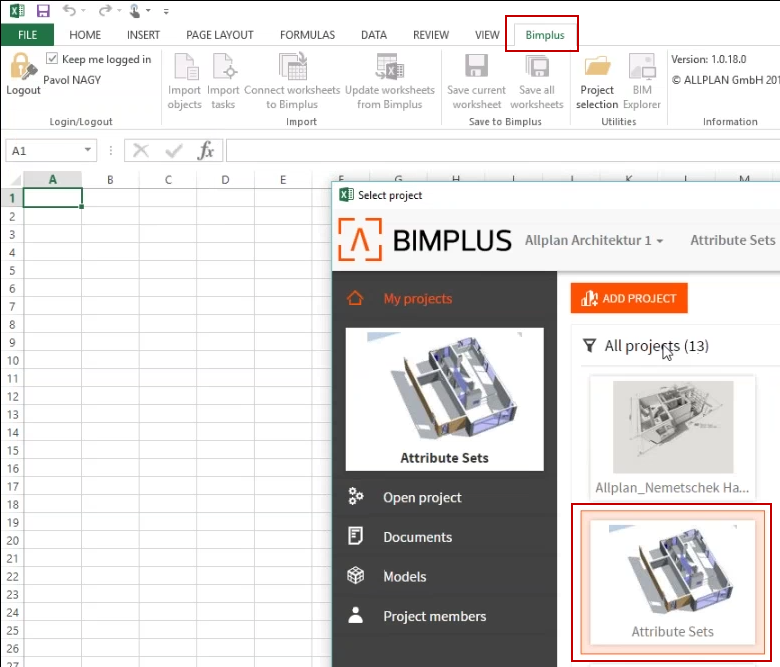Select the Bimplus ribbon tab

tap(545, 35)
